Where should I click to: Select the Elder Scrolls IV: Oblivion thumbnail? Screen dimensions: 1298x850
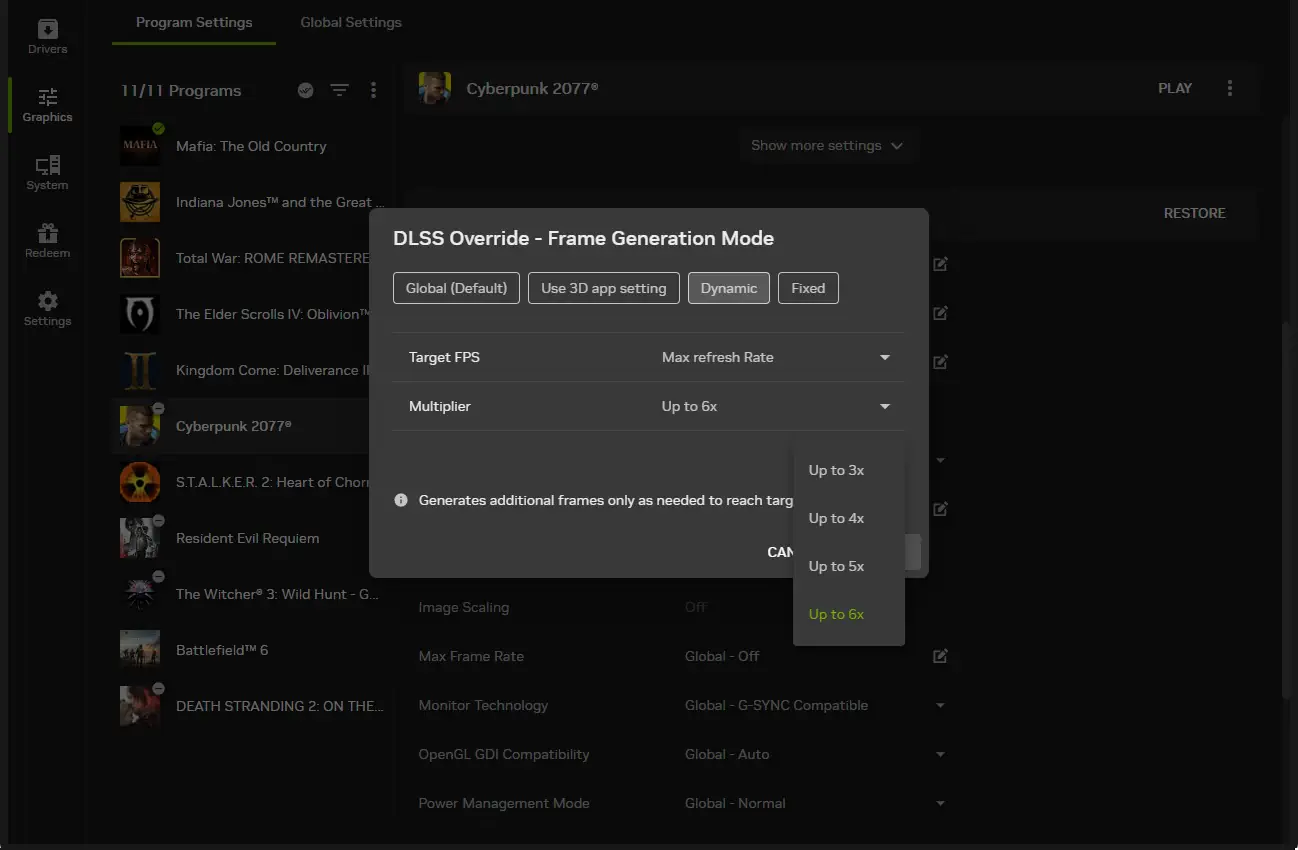click(x=140, y=314)
